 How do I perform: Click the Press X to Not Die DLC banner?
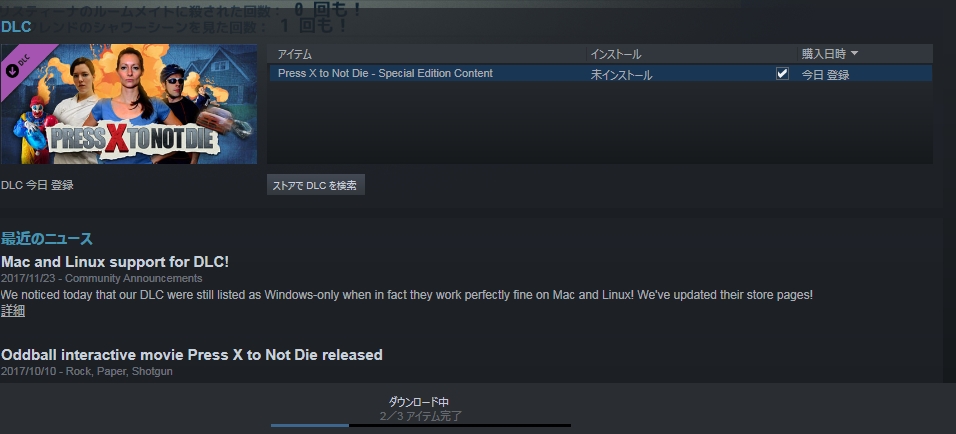[129, 104]
